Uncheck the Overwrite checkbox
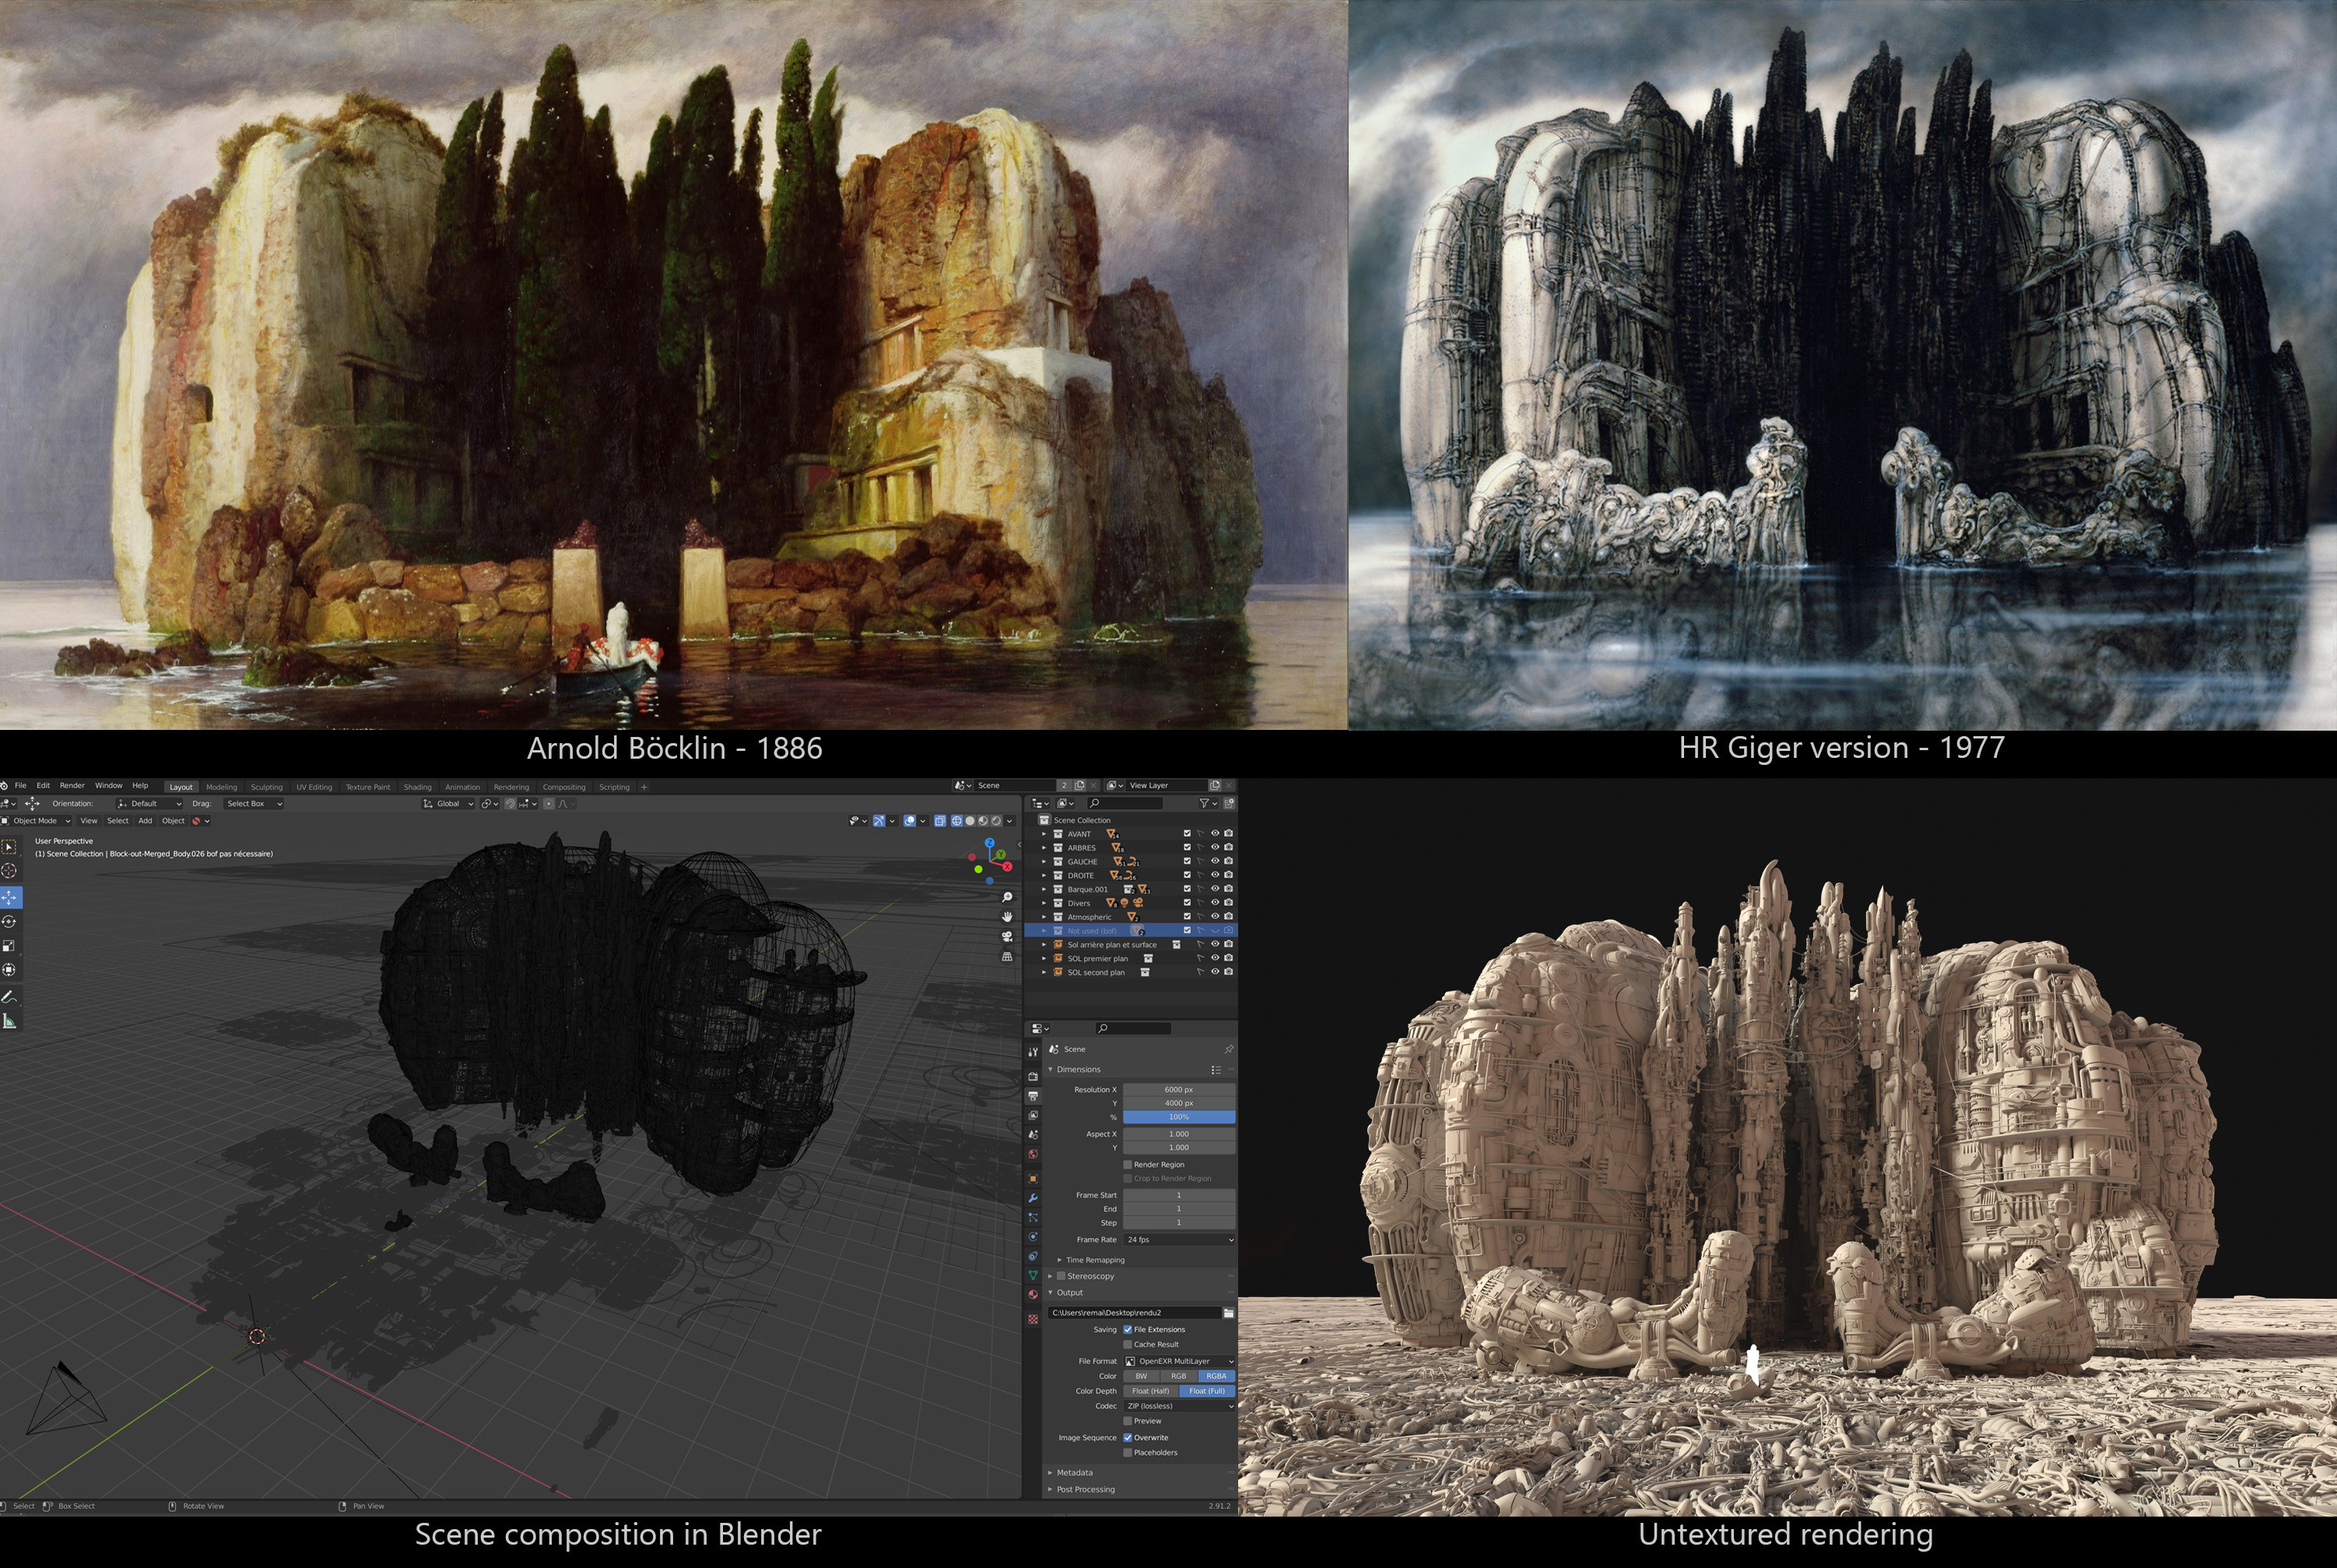2337x1568 pixels. pyautogui.click(x=1128, y=1438)
